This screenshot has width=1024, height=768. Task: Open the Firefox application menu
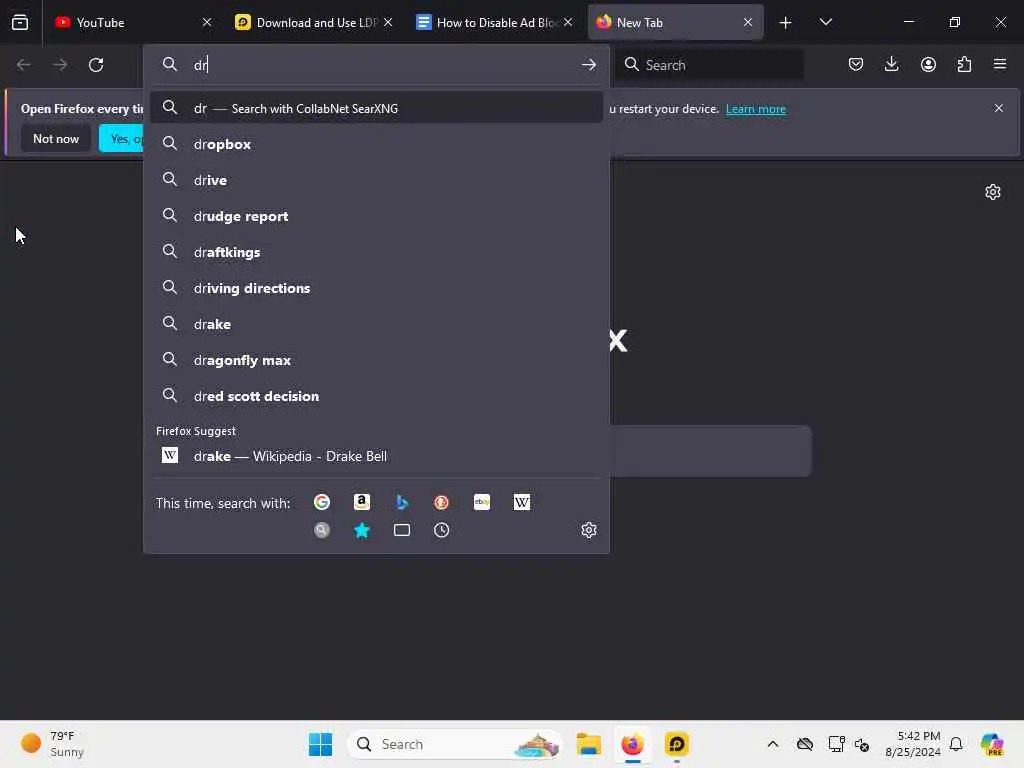1000,64
